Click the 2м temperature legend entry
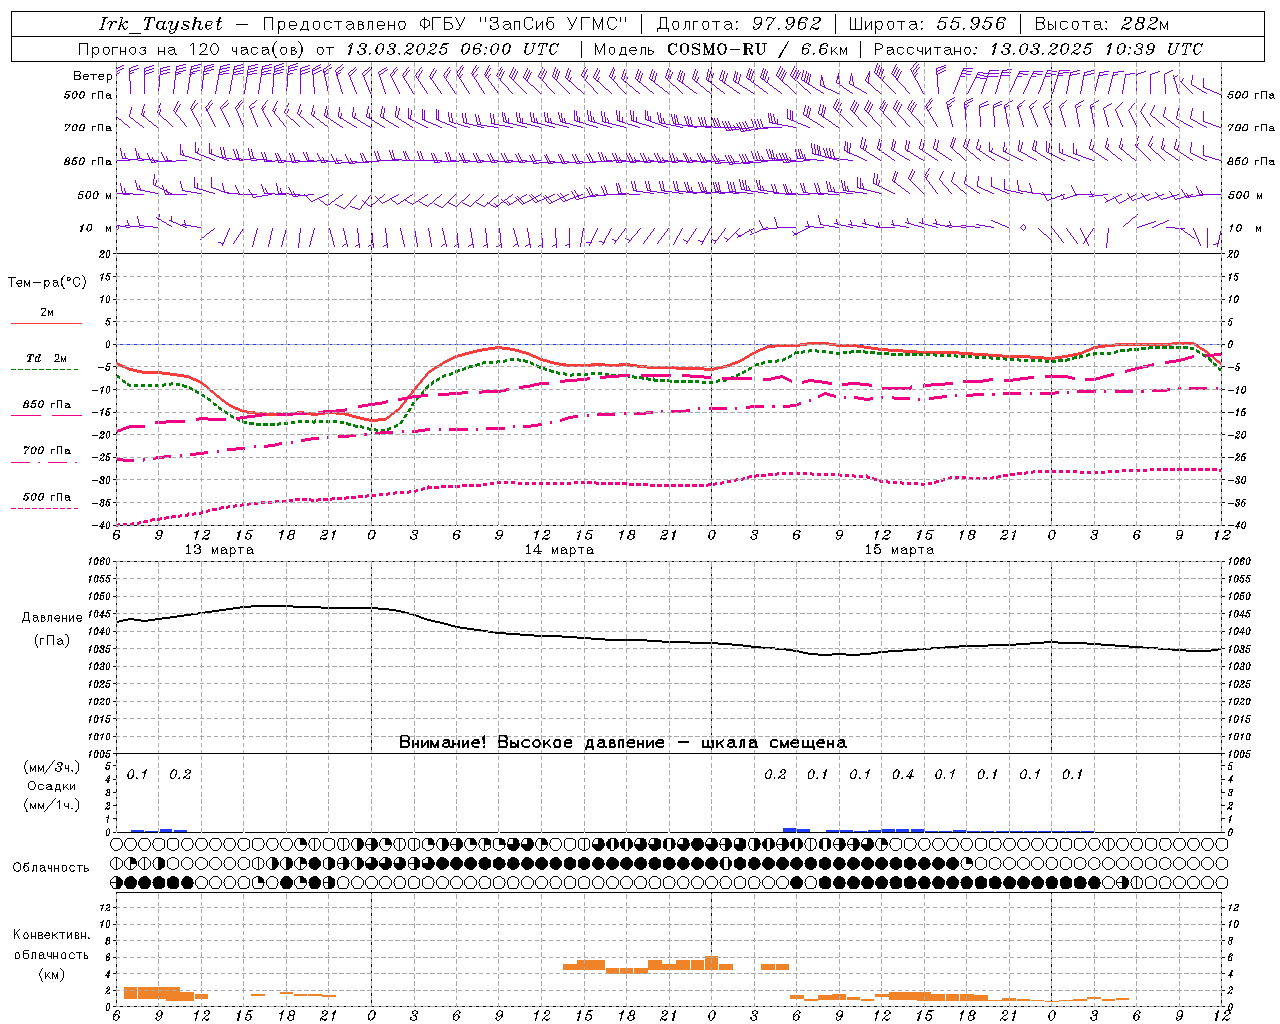 tap(46, 313)
